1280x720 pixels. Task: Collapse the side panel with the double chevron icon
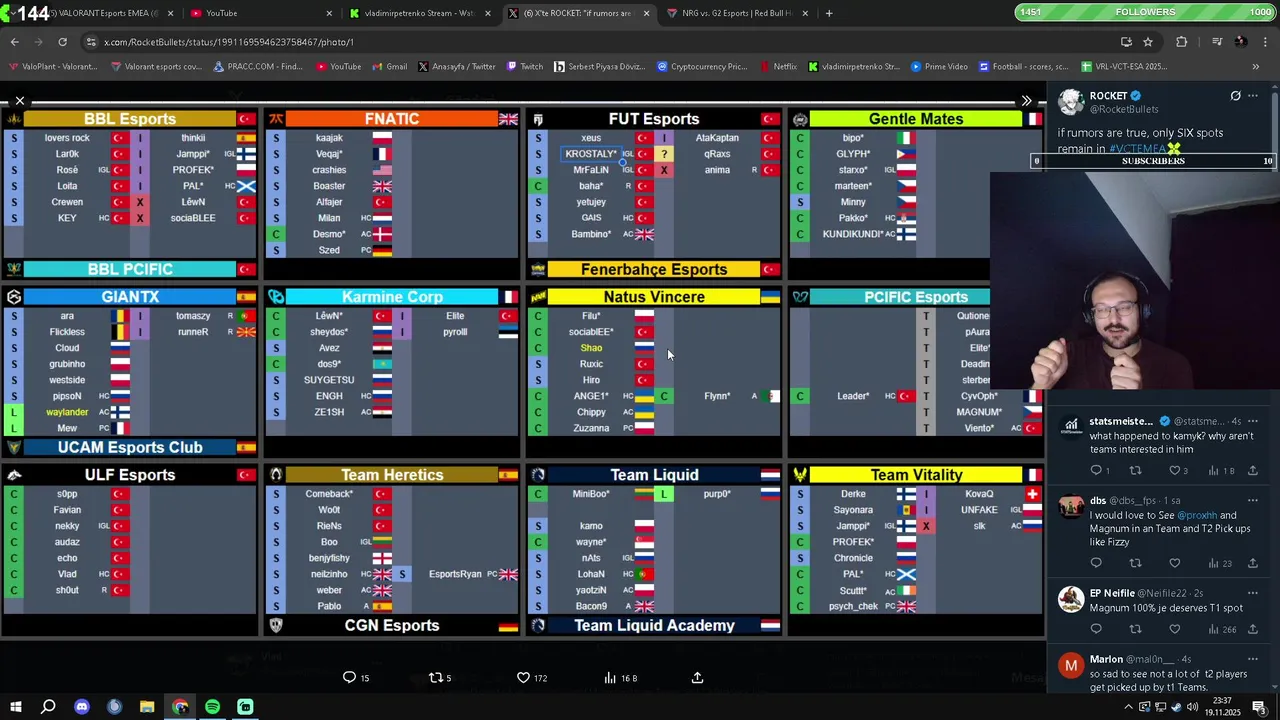(1026, 101)
